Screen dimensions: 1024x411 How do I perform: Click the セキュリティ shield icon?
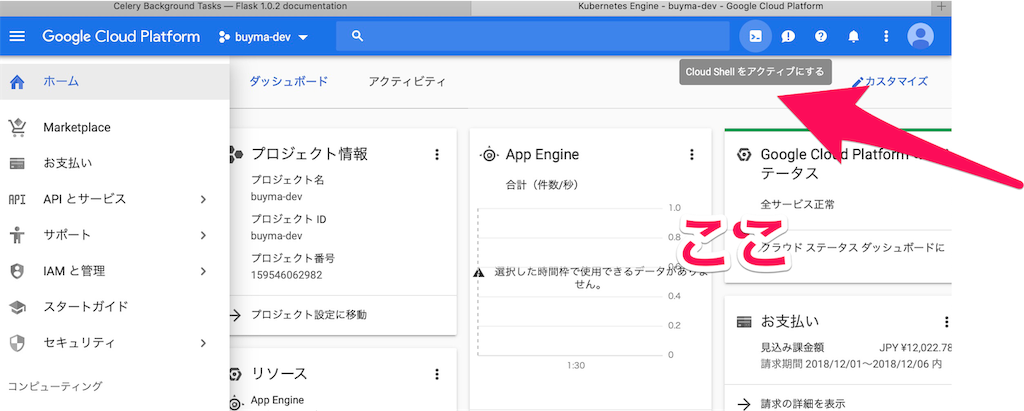point(18,342)
